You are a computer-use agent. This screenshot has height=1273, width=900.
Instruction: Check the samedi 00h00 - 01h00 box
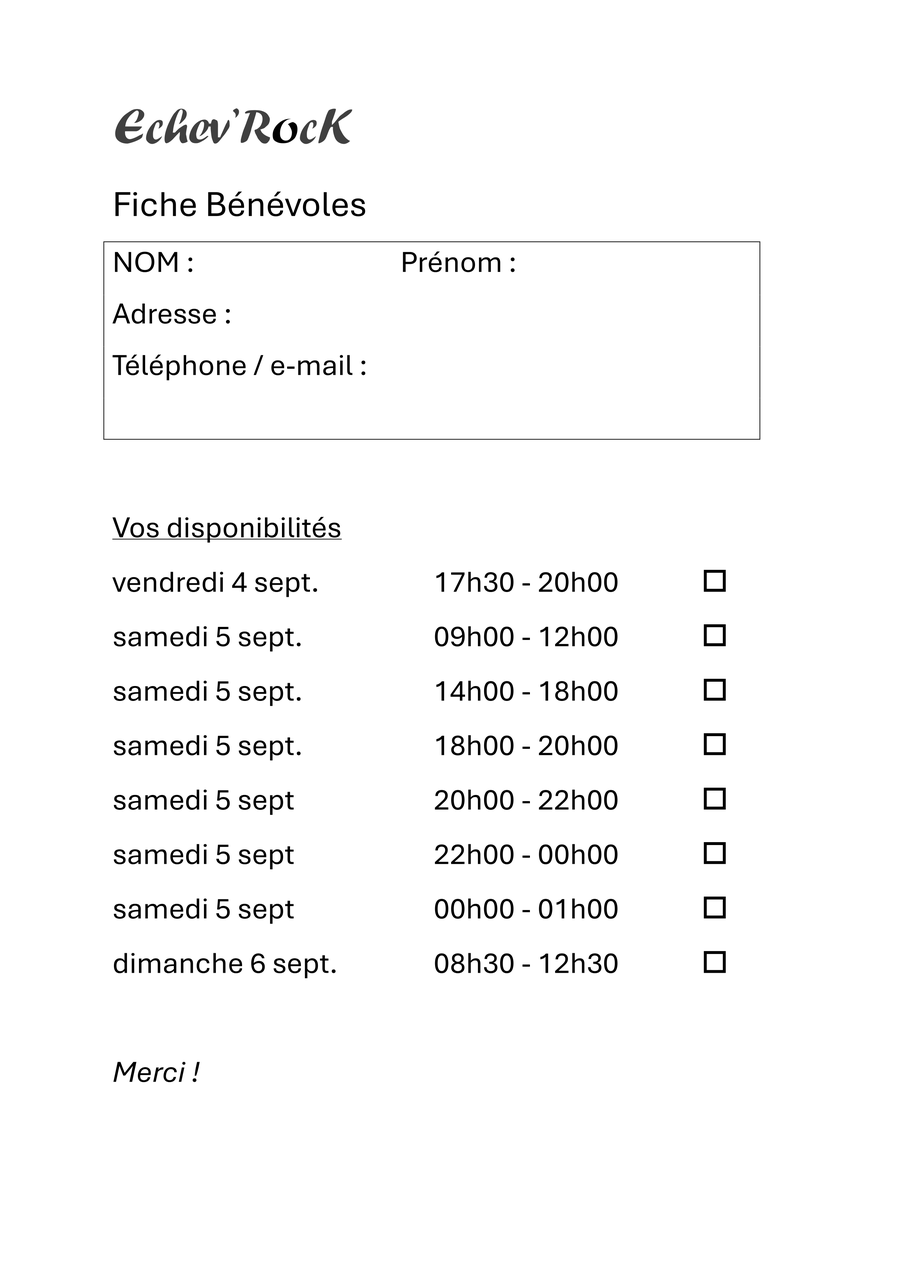point(714,908)
